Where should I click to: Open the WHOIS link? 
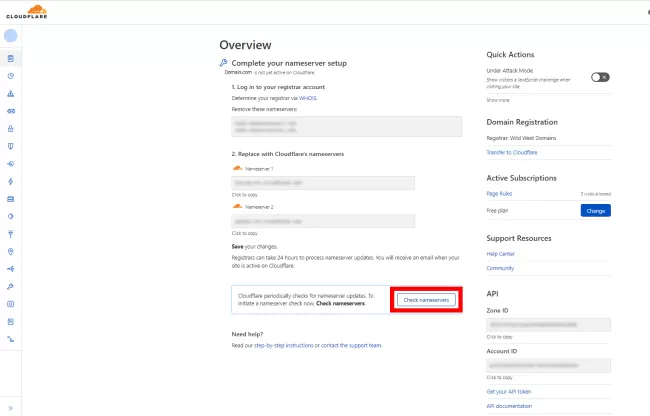308,98
